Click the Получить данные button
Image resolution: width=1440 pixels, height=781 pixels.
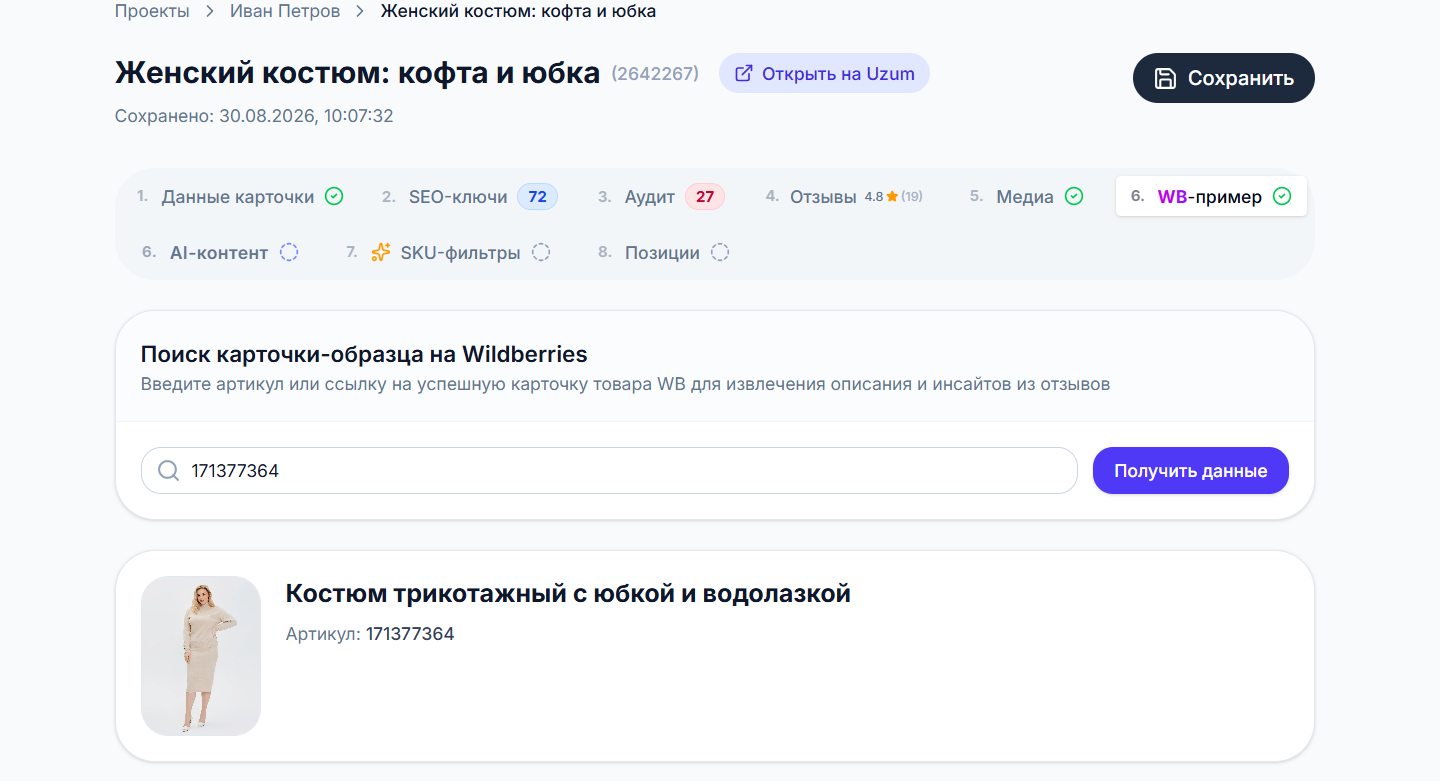[1191, 471]
